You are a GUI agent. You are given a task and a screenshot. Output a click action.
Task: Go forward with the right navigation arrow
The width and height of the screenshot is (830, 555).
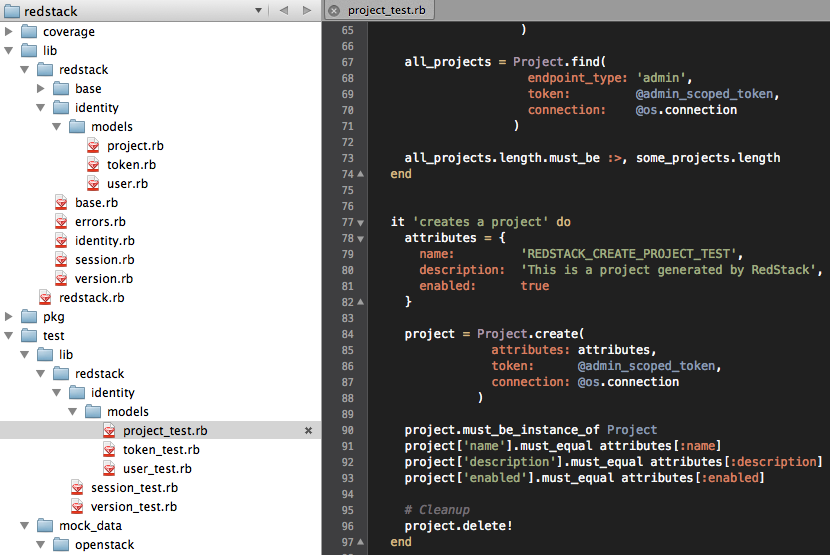coord(307,11)
